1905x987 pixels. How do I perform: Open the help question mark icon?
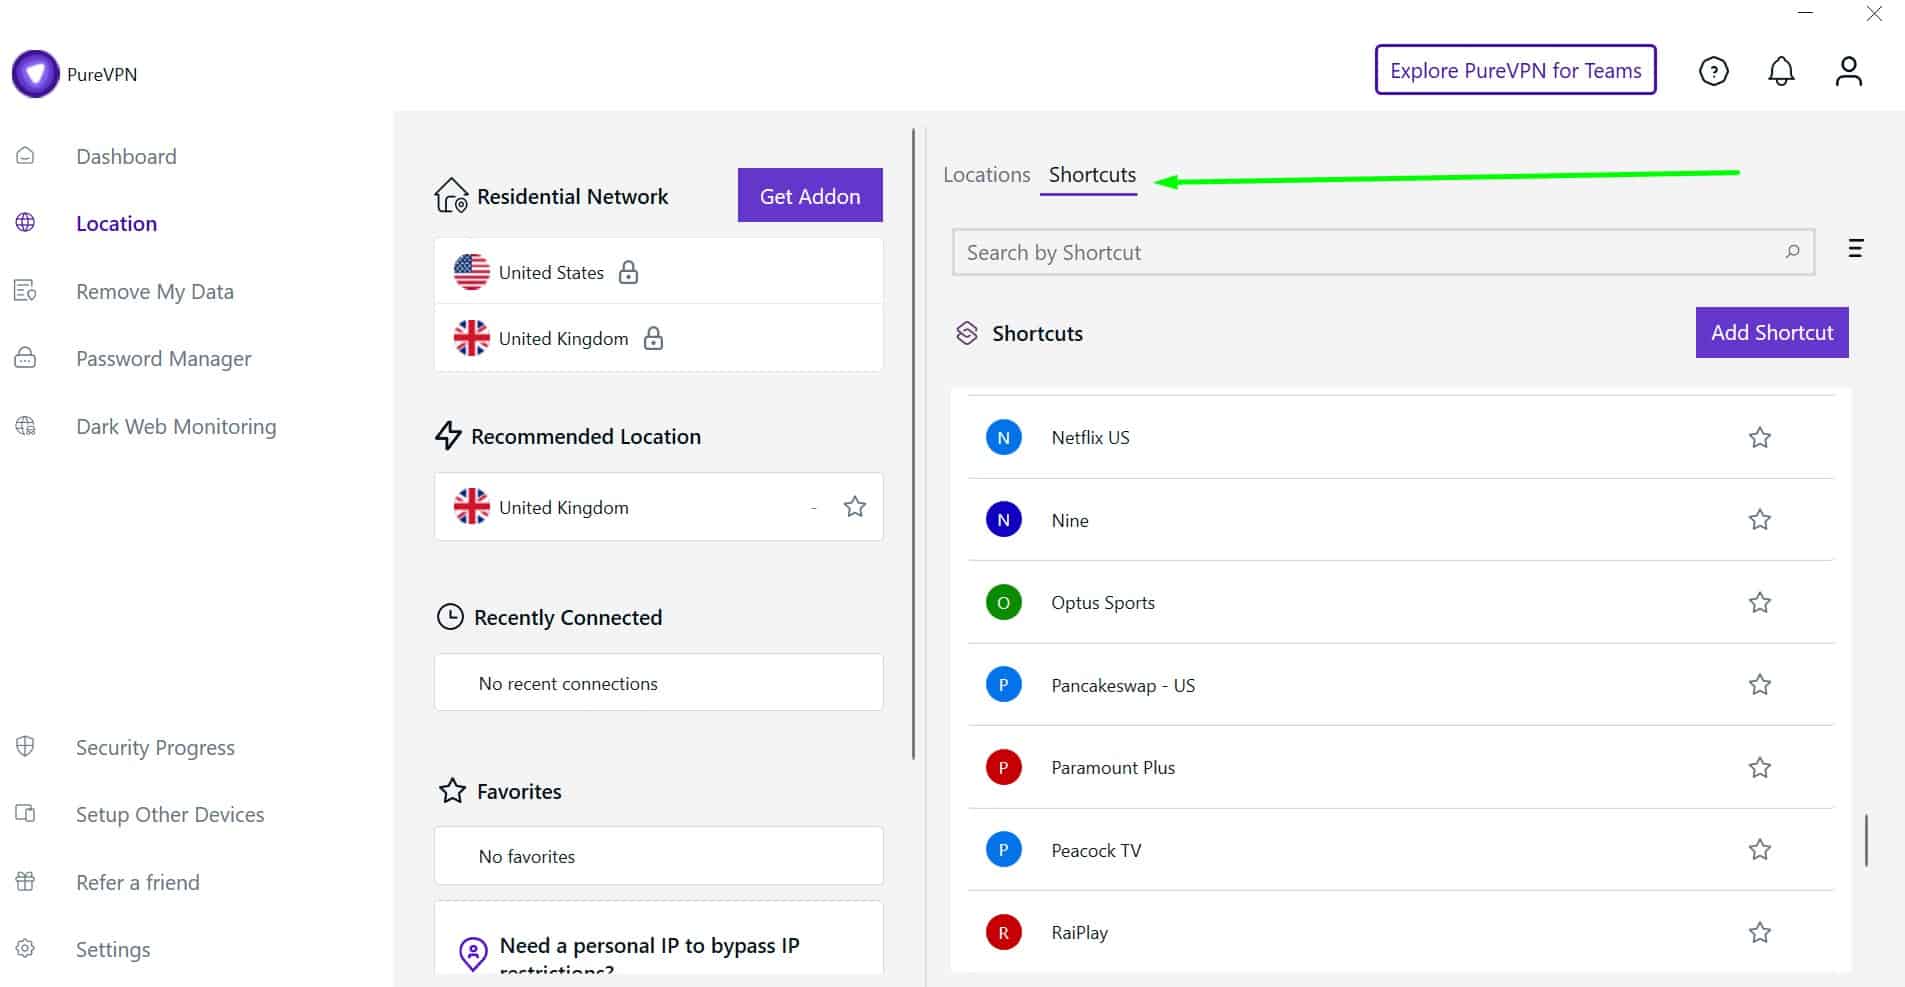tap(1714, 71)
